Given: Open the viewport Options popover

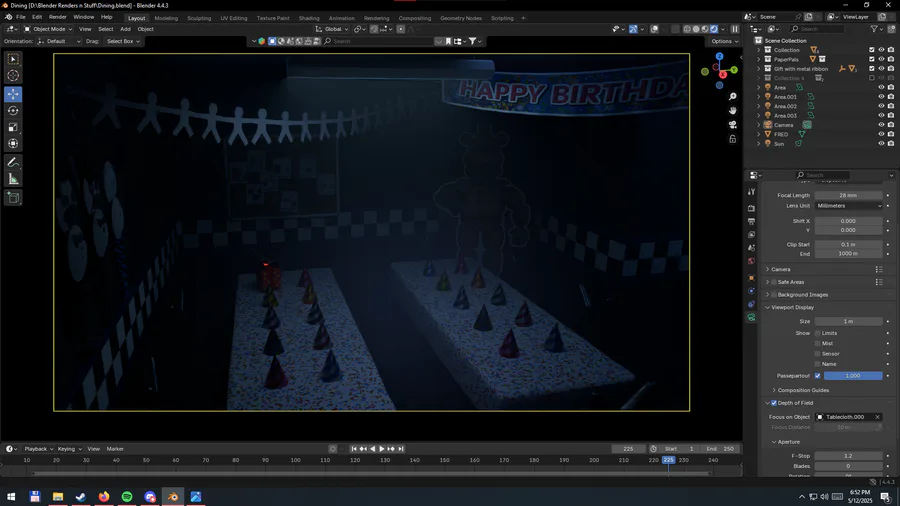Looking at the screenshot, I should pos(724,41).
